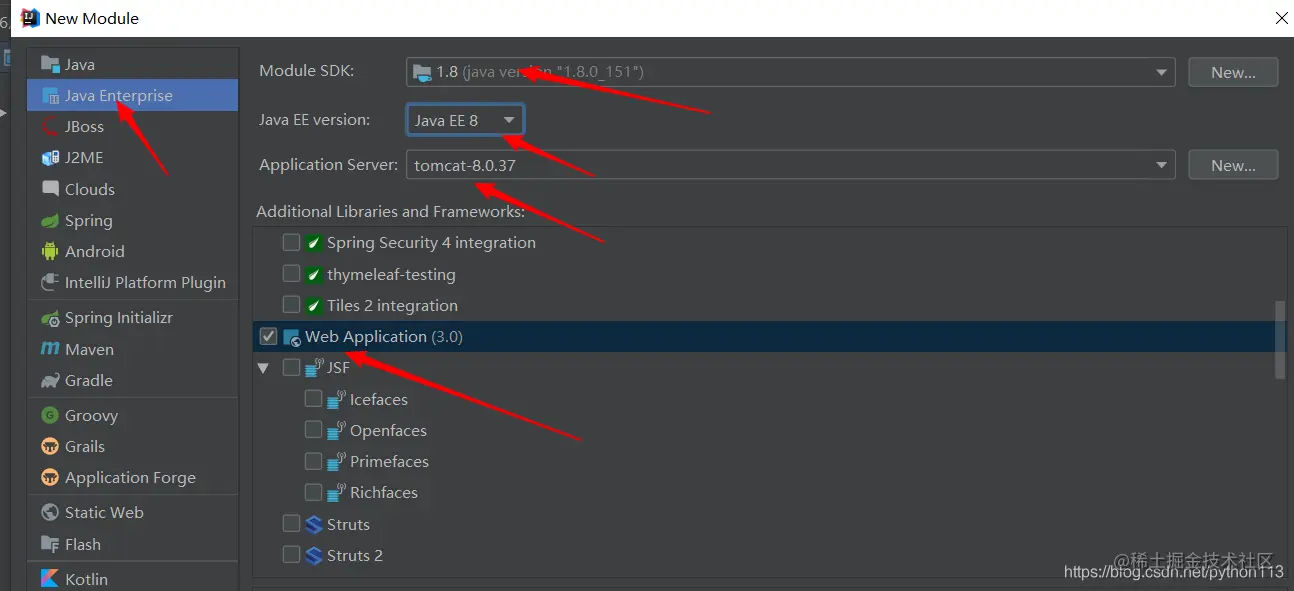This screenshot has width=1294, height=591.
Task: Click the Struts 2 framework icon
Action: coord(314,555)
